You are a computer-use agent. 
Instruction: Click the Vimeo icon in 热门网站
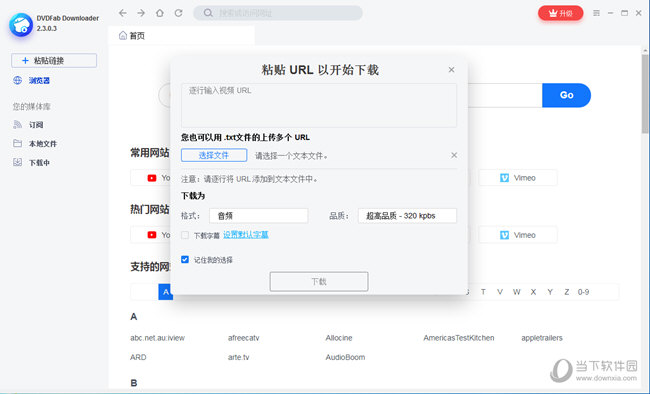[x=504, y=235]
